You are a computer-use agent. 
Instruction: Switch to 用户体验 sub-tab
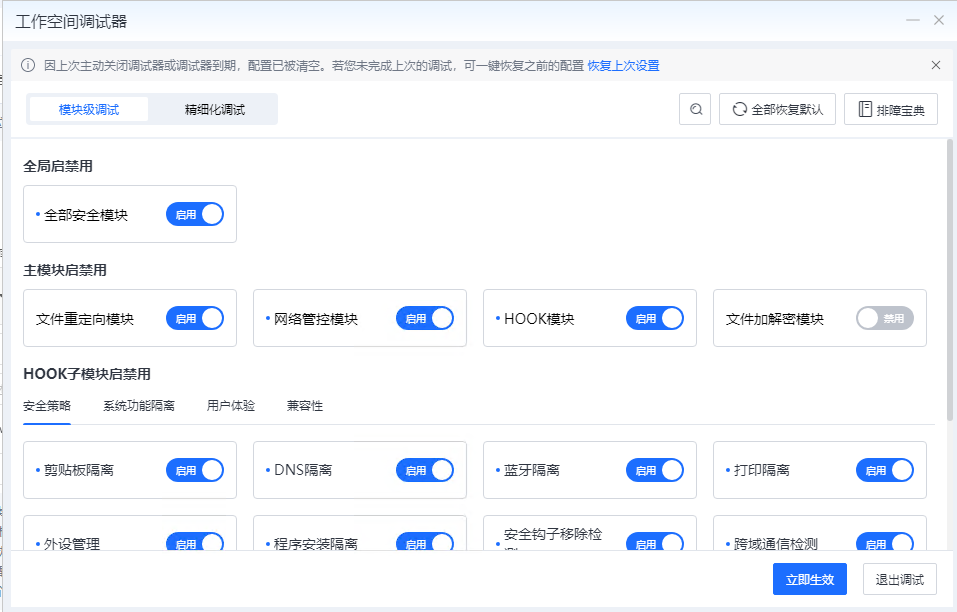[231, 406]
